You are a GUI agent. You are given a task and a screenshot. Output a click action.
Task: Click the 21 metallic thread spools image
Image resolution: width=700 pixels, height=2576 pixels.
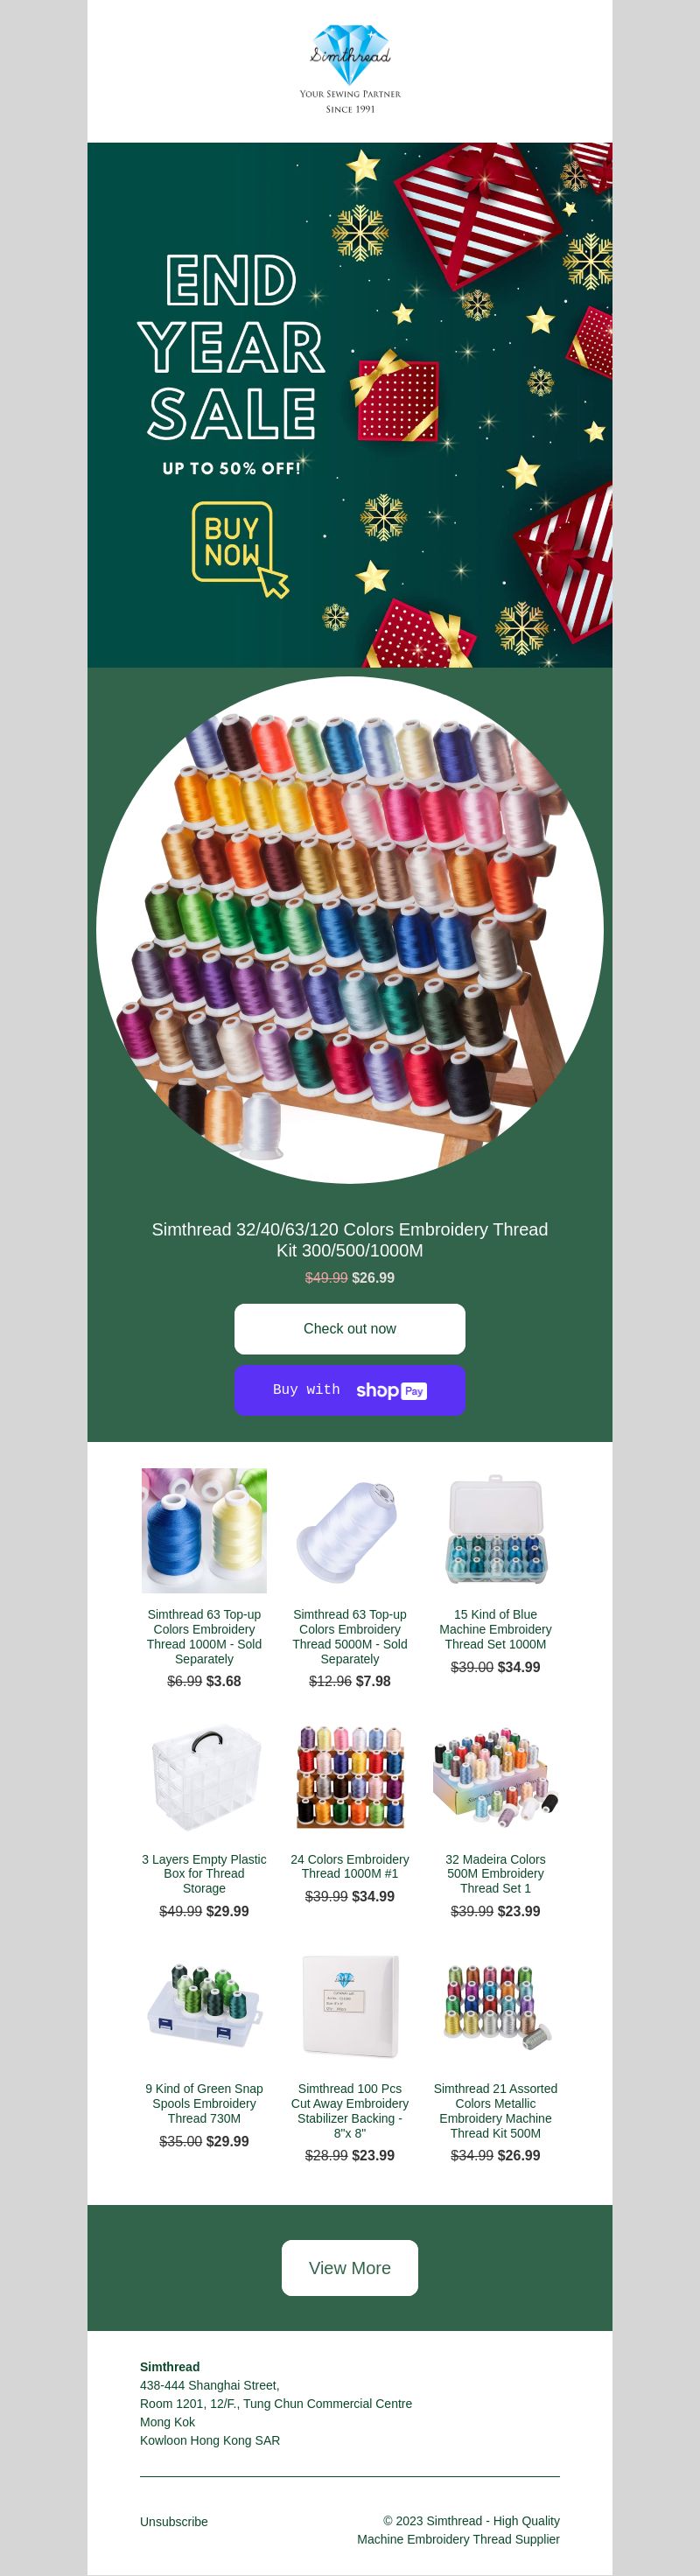(x=496, y=2004)
